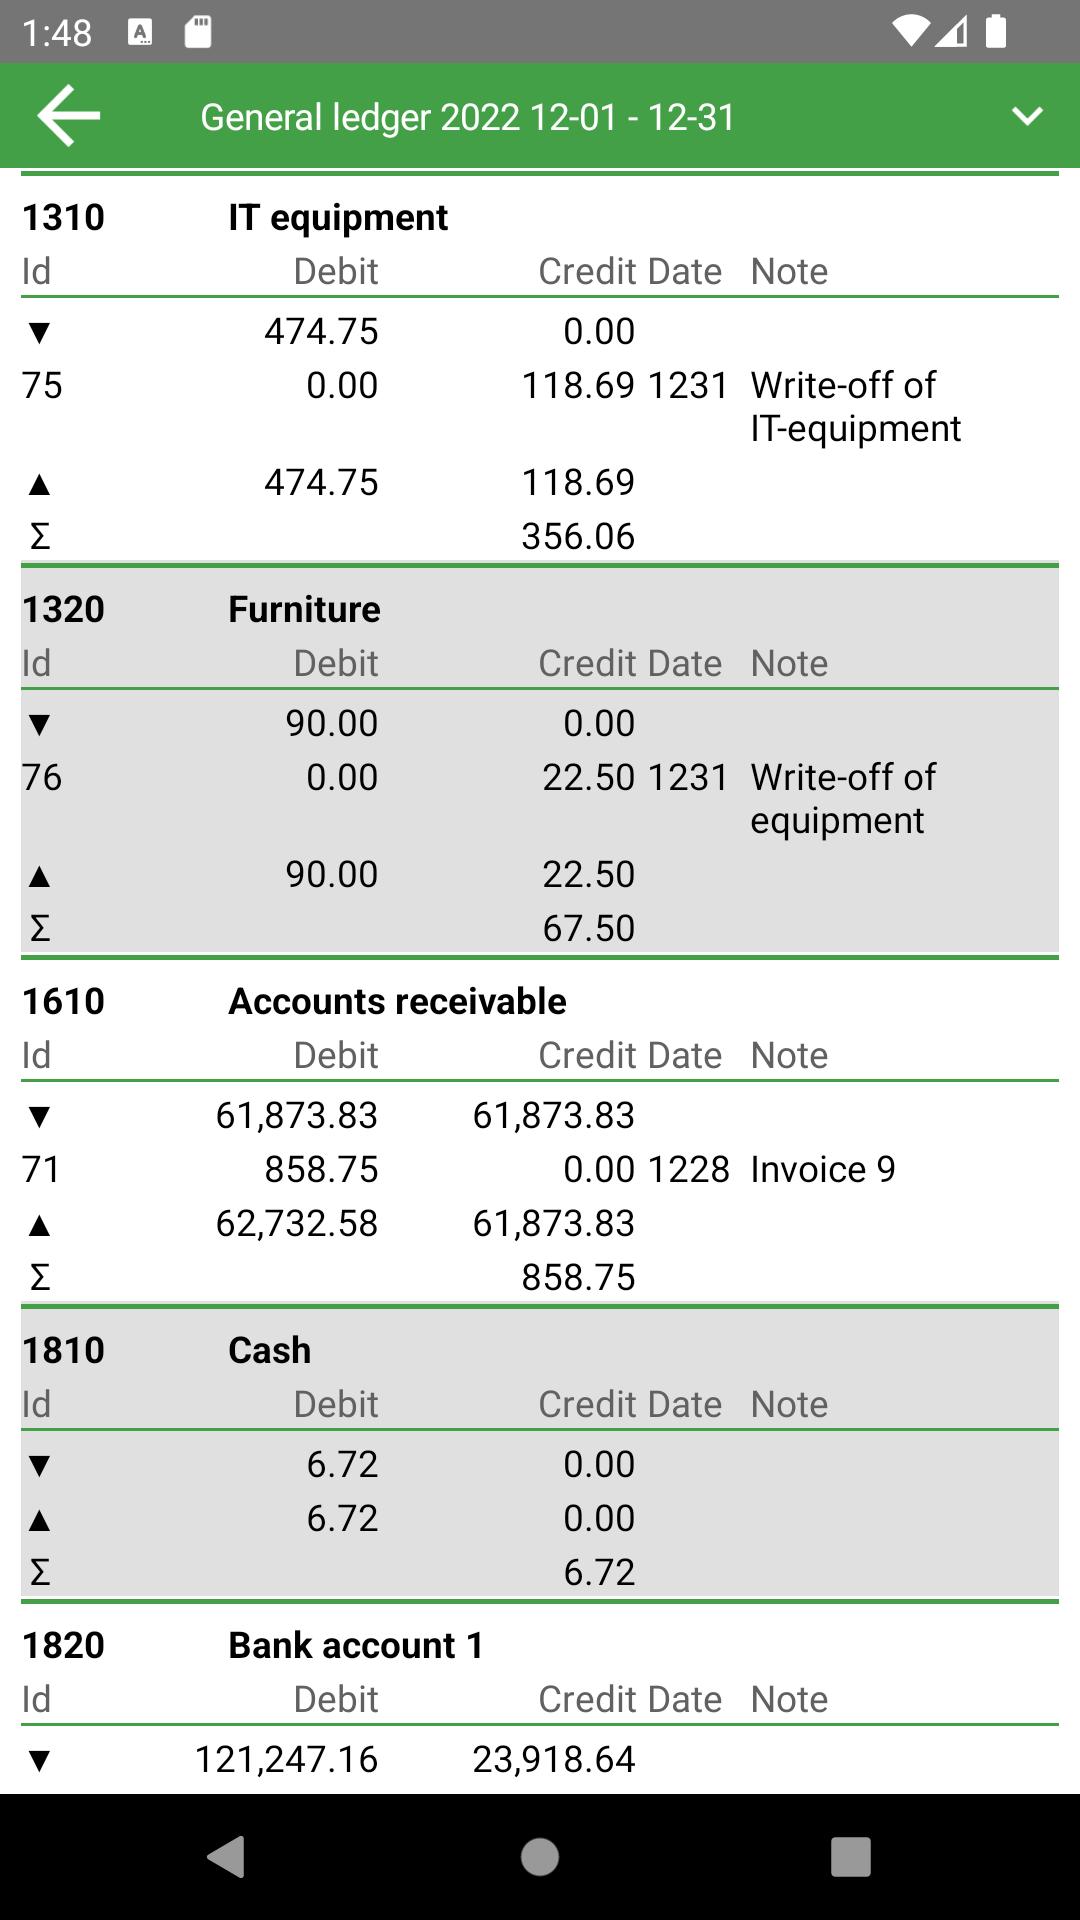The image size is (1080, 1920).
Task: Tap closing balance triangle in Furniture
Action: [x=39, y=876]
